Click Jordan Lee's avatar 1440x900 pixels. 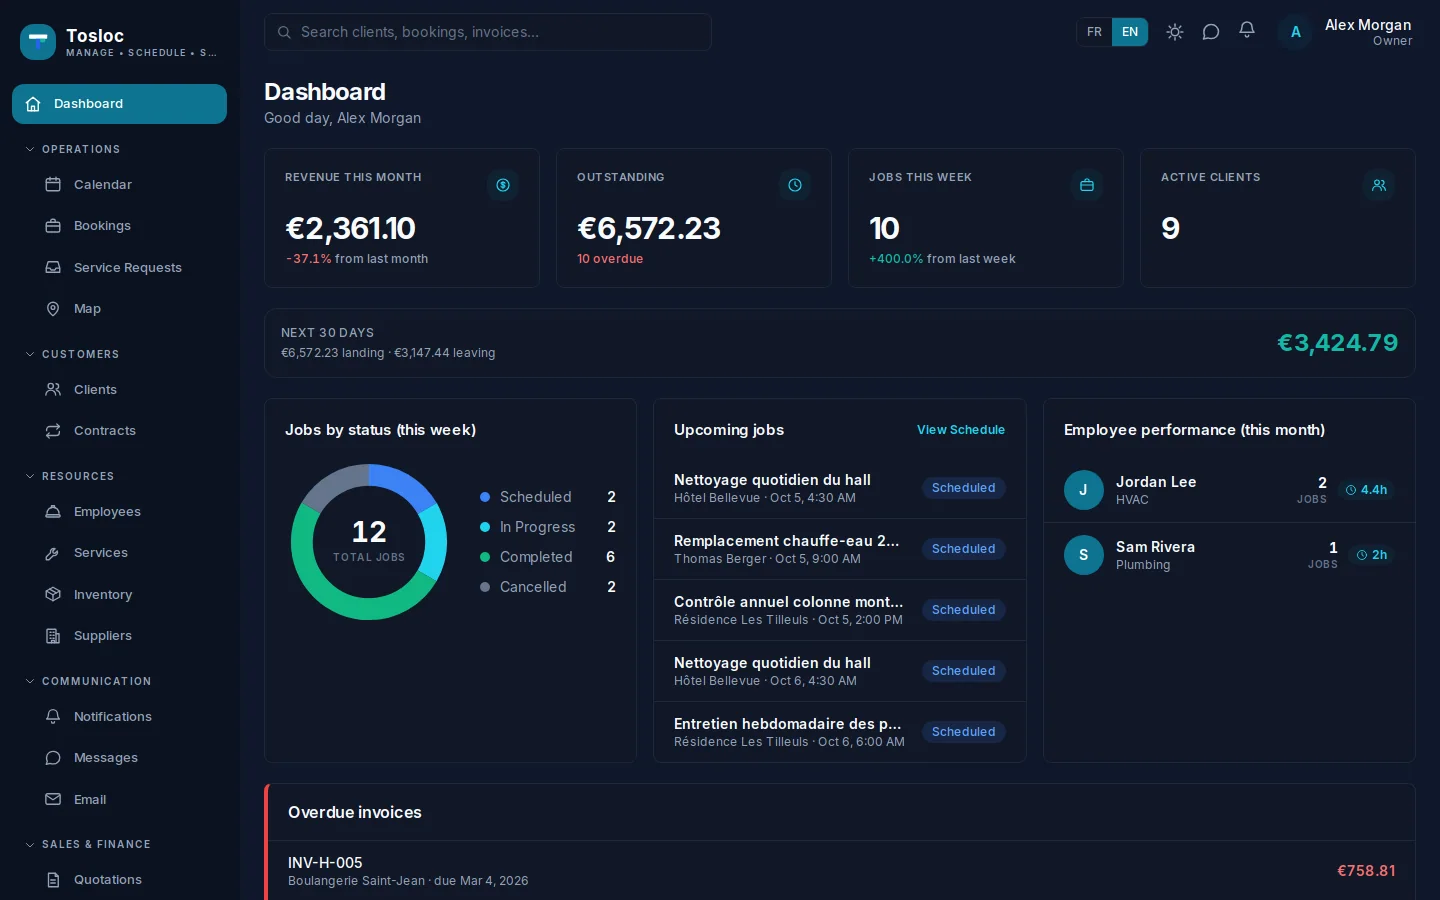pyautogui.click(x=1084, y=490)
